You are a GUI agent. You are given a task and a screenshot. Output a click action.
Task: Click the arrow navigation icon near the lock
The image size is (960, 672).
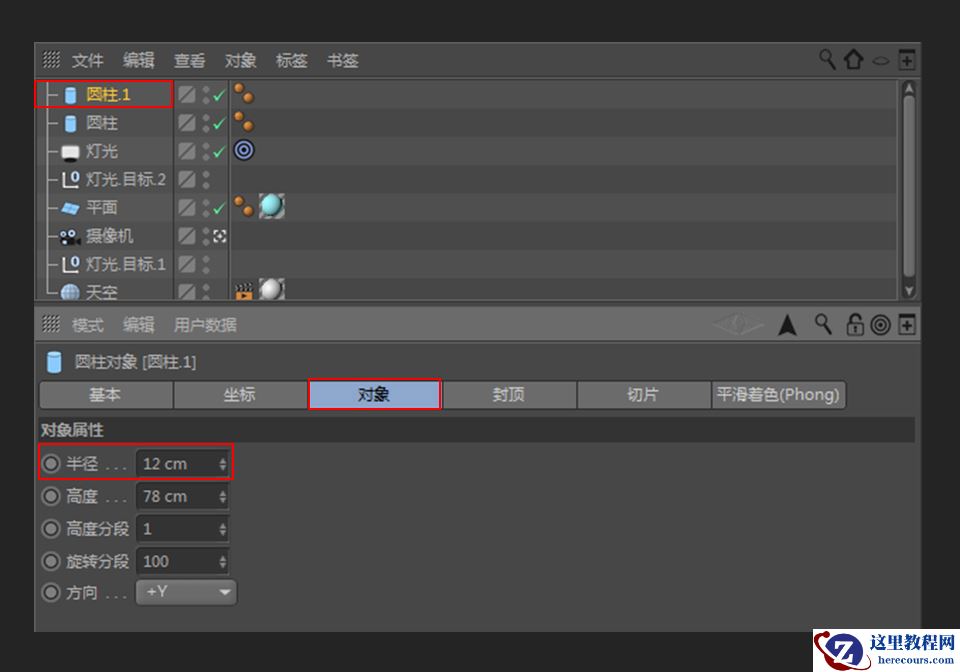788,325
